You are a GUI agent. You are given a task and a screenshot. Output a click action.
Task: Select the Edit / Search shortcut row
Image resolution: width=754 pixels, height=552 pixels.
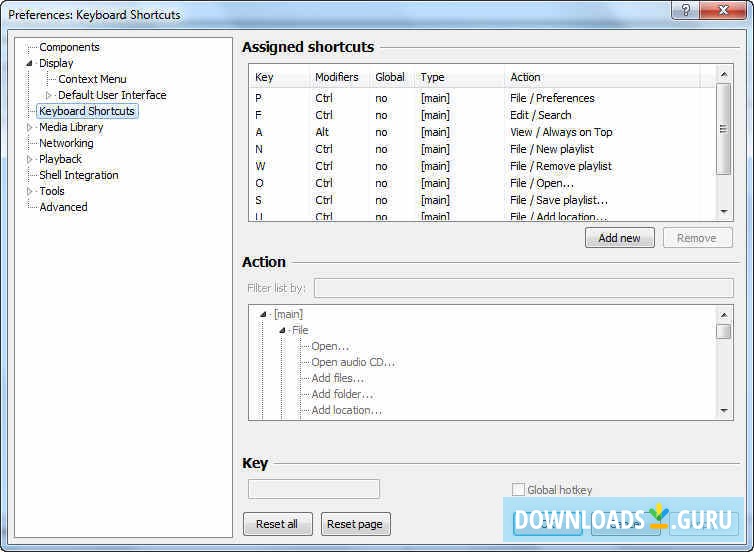click(482, 115)
